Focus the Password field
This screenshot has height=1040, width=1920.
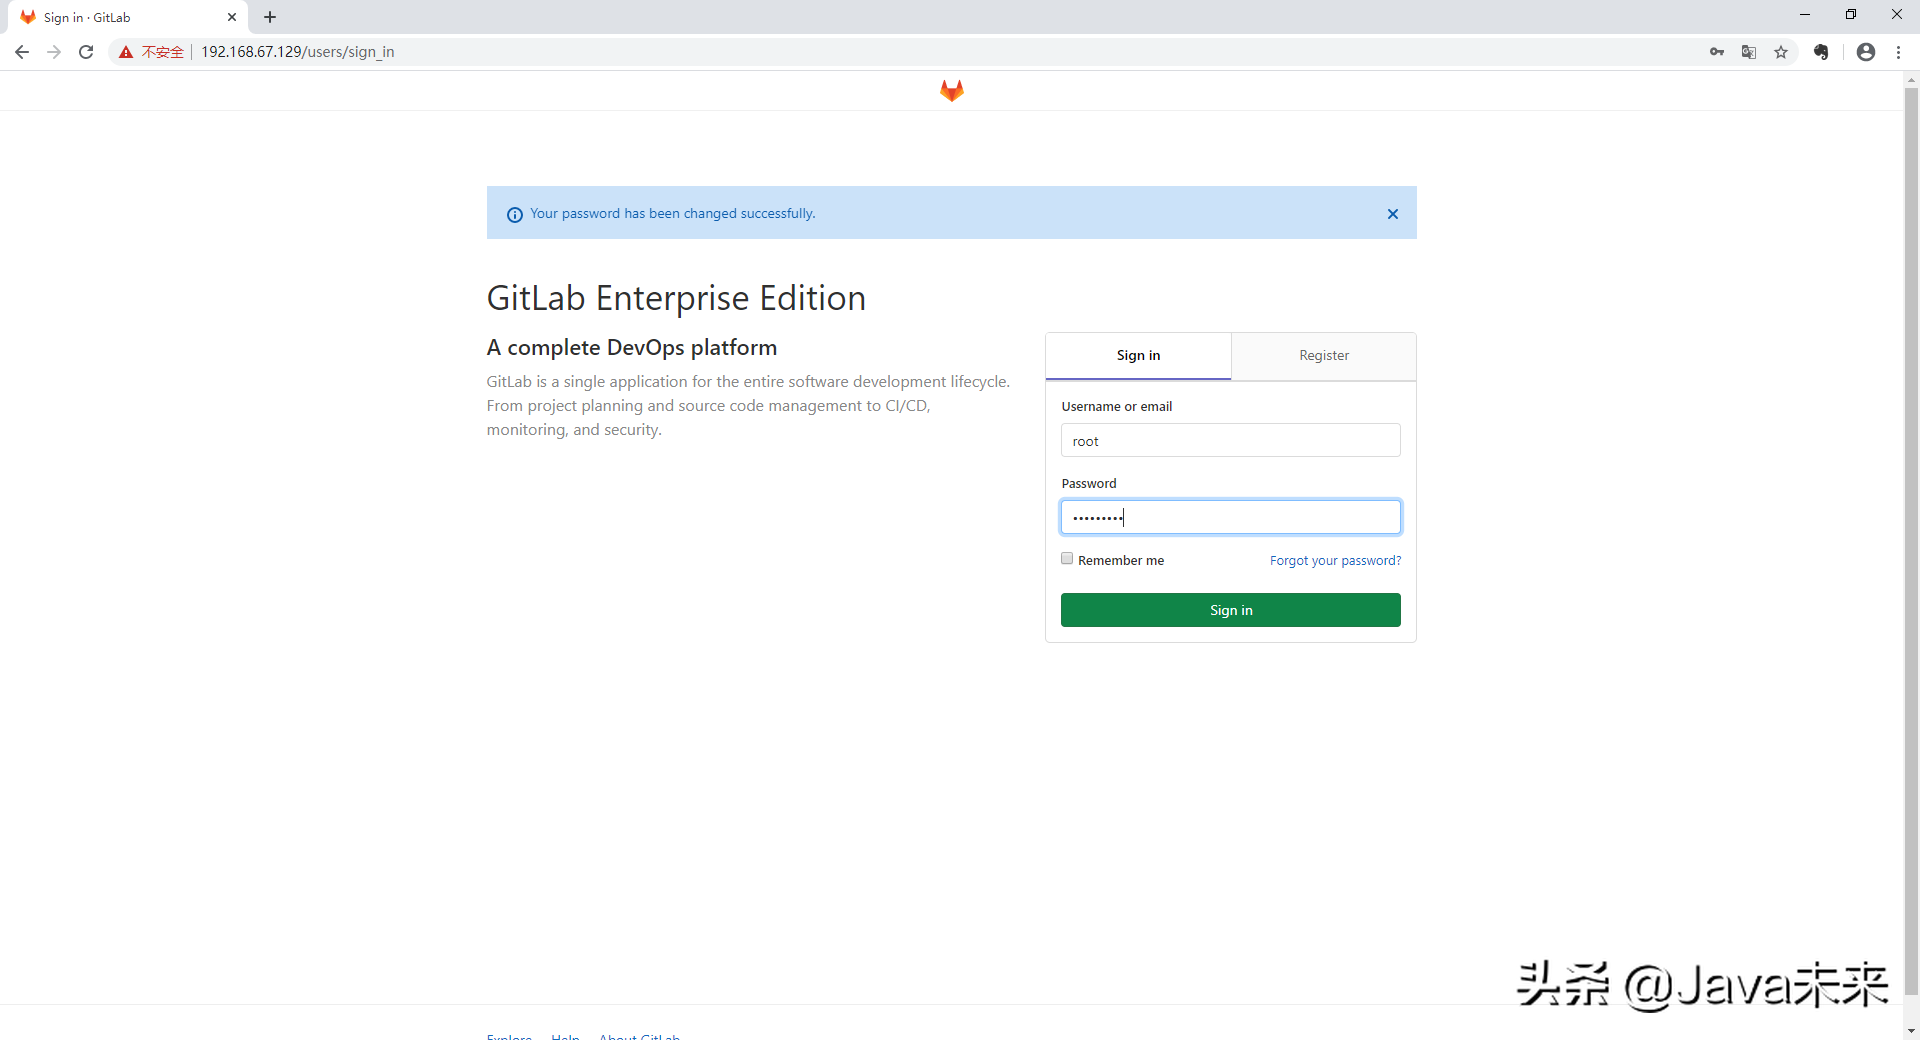[1230, 517]
